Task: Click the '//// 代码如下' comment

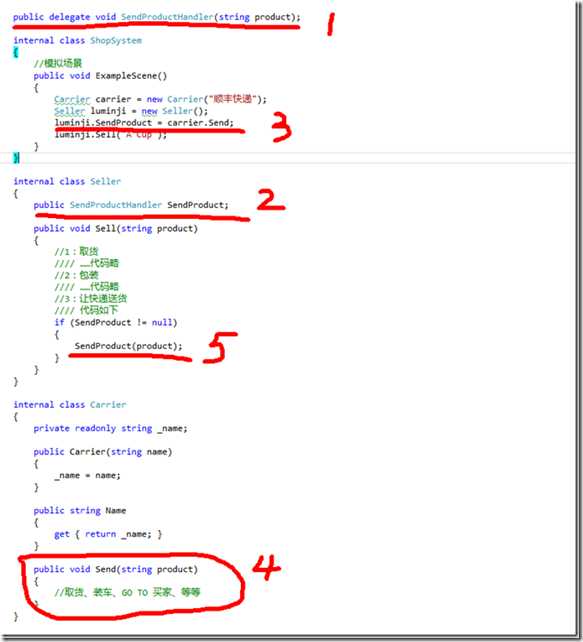Action: pos(86,310)
